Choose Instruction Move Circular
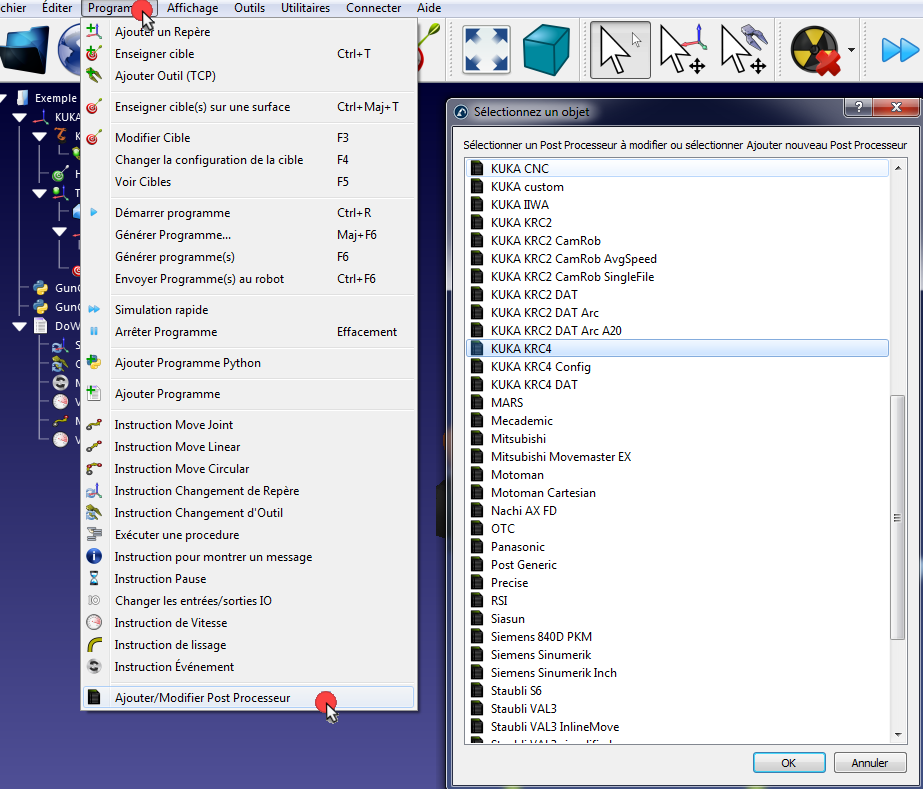The width and height of the screenshot is (923, 789). (248, 469)
